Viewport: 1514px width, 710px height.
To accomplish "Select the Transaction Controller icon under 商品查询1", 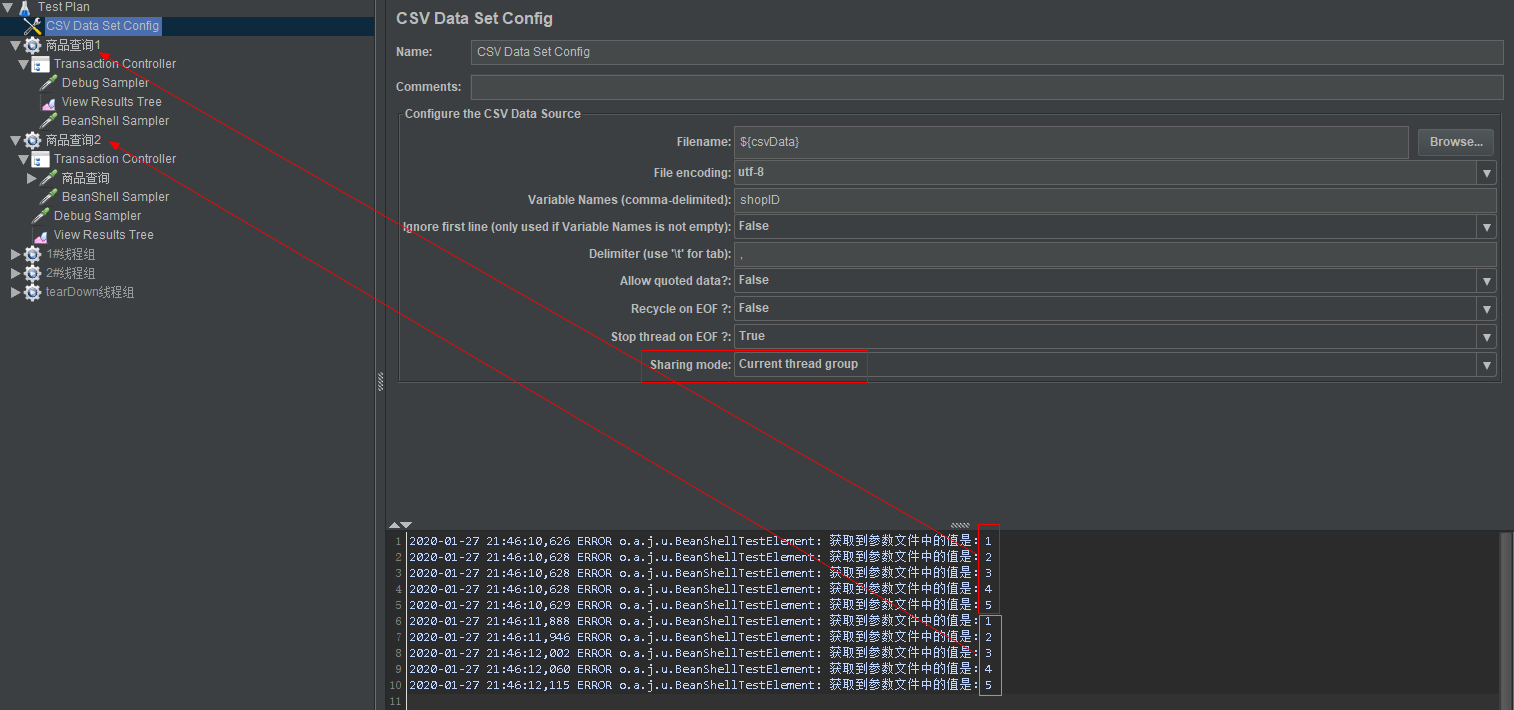I will (39, 63).
